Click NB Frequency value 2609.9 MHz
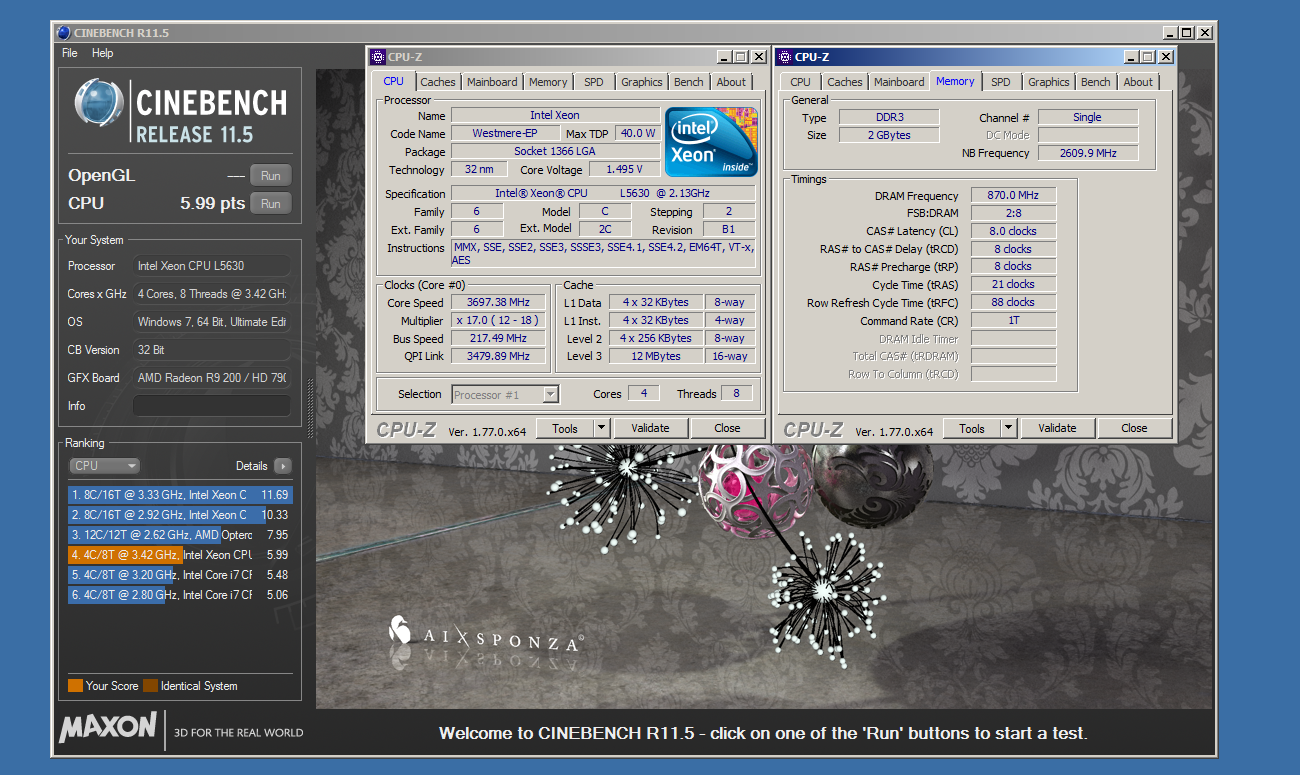This screenshot has height=775, width=1300. coord(1088,153)
